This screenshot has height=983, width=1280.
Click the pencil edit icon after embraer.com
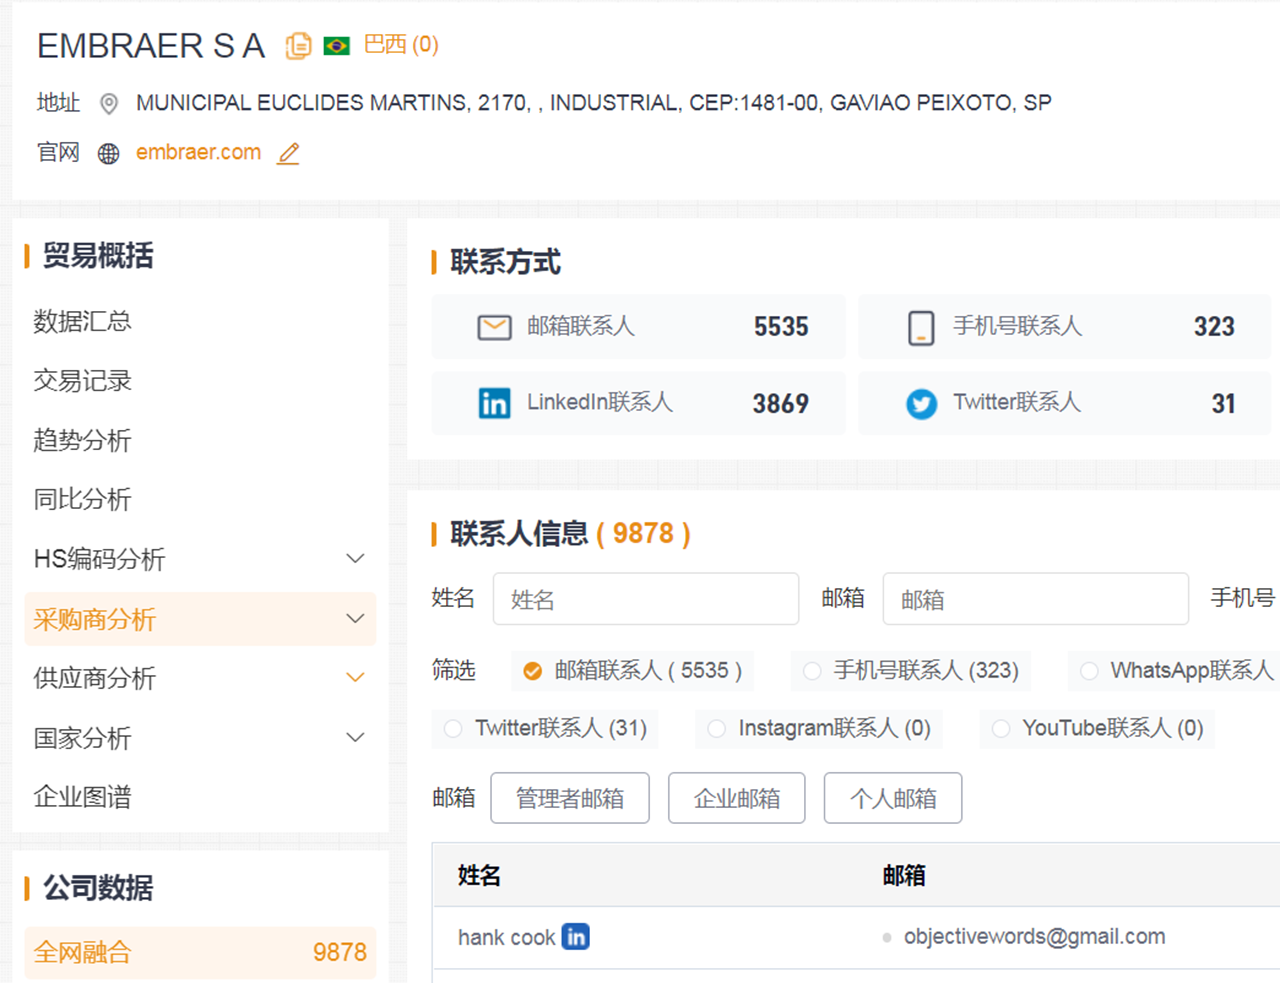pos(288,153)
